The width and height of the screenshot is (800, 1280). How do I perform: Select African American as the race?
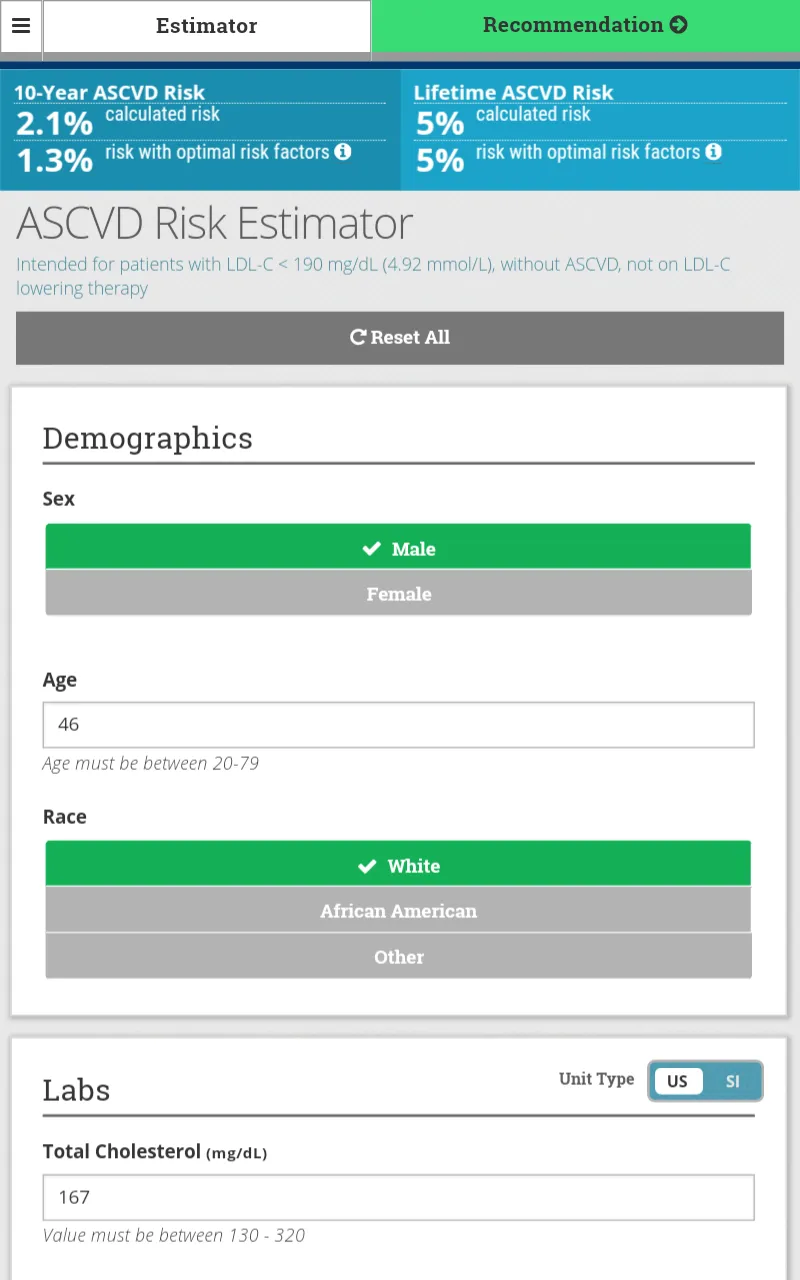click(x=398, y=911)
